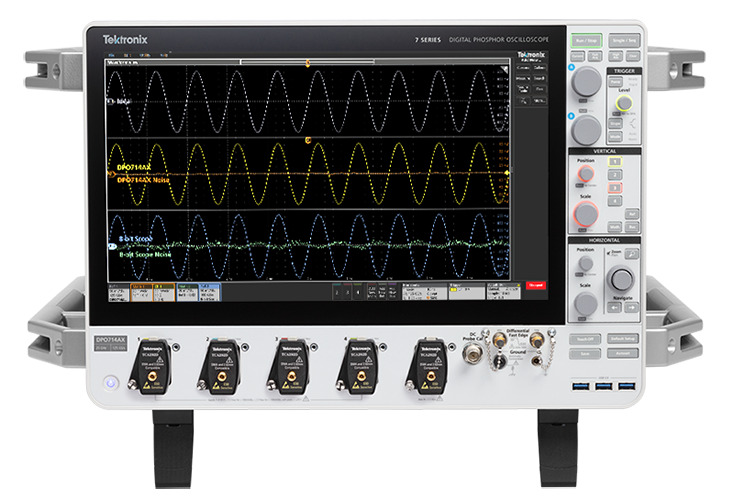Click channel 4 input connector adapter
This screenshot has height=500, width=734.
click(359, 367)
